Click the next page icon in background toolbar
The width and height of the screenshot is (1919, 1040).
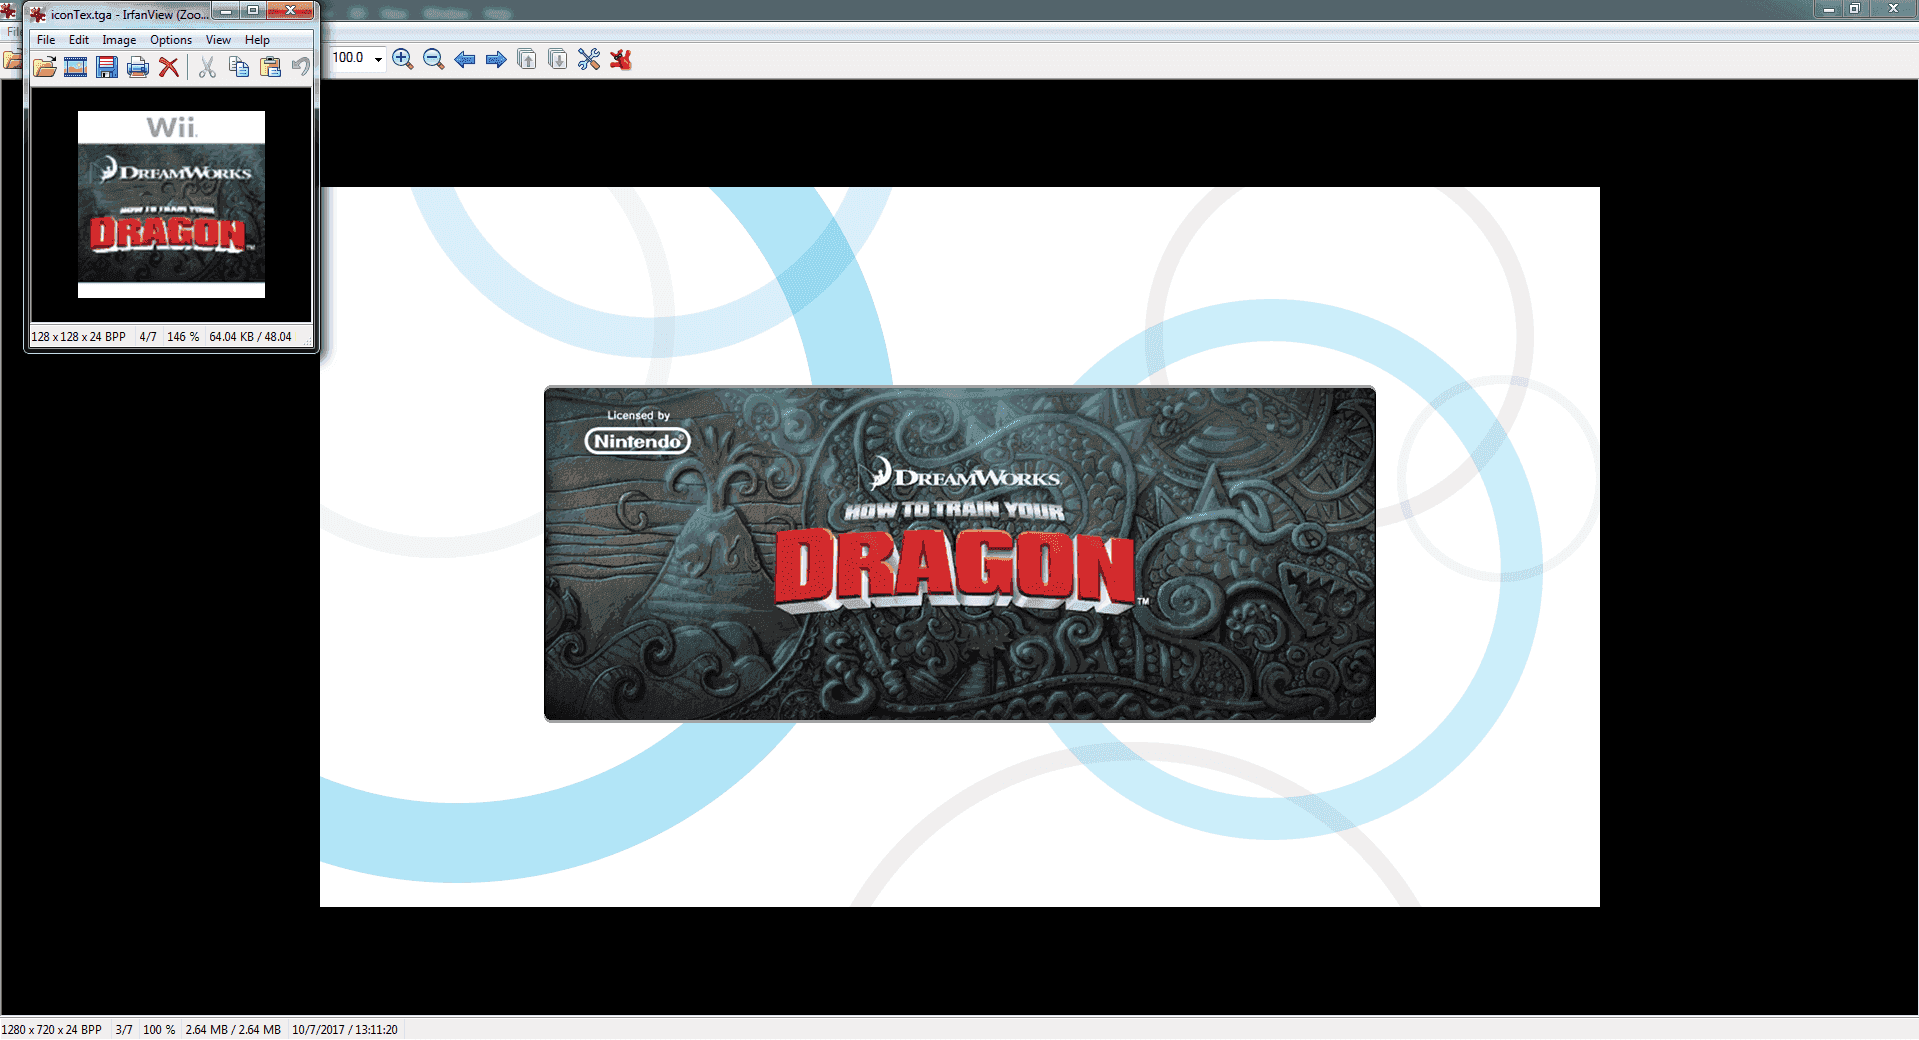pos(558,59)
